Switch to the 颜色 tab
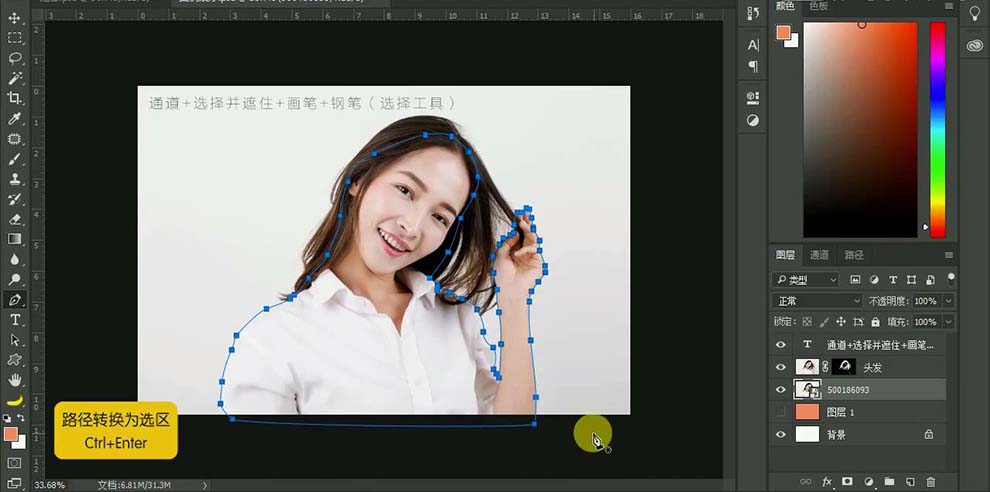The height and width of the screenshot is (492, 990). 785,6
